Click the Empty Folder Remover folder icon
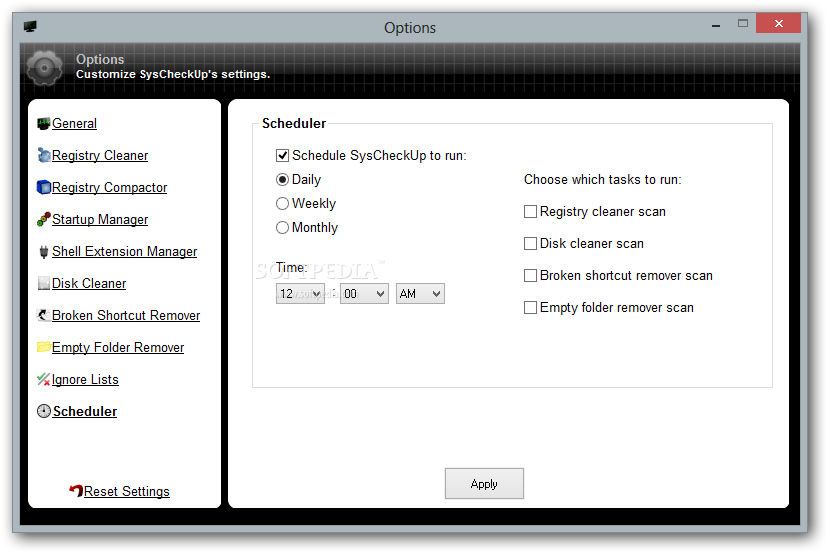 coord(43,347)
